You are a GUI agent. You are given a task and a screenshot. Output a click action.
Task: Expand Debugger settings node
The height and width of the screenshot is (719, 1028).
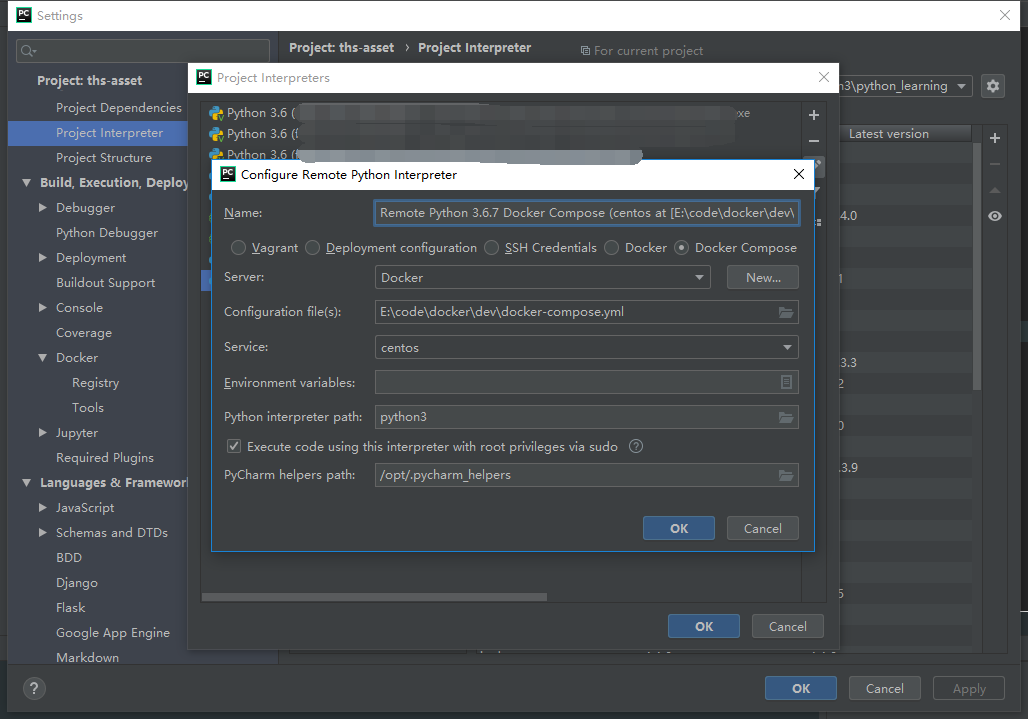(43, 208)
